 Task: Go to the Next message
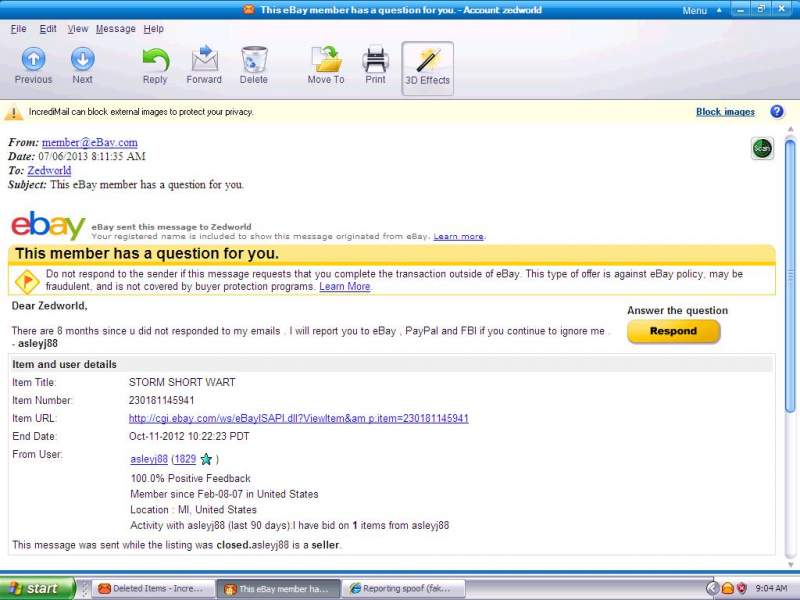click(x=82, y=66)
